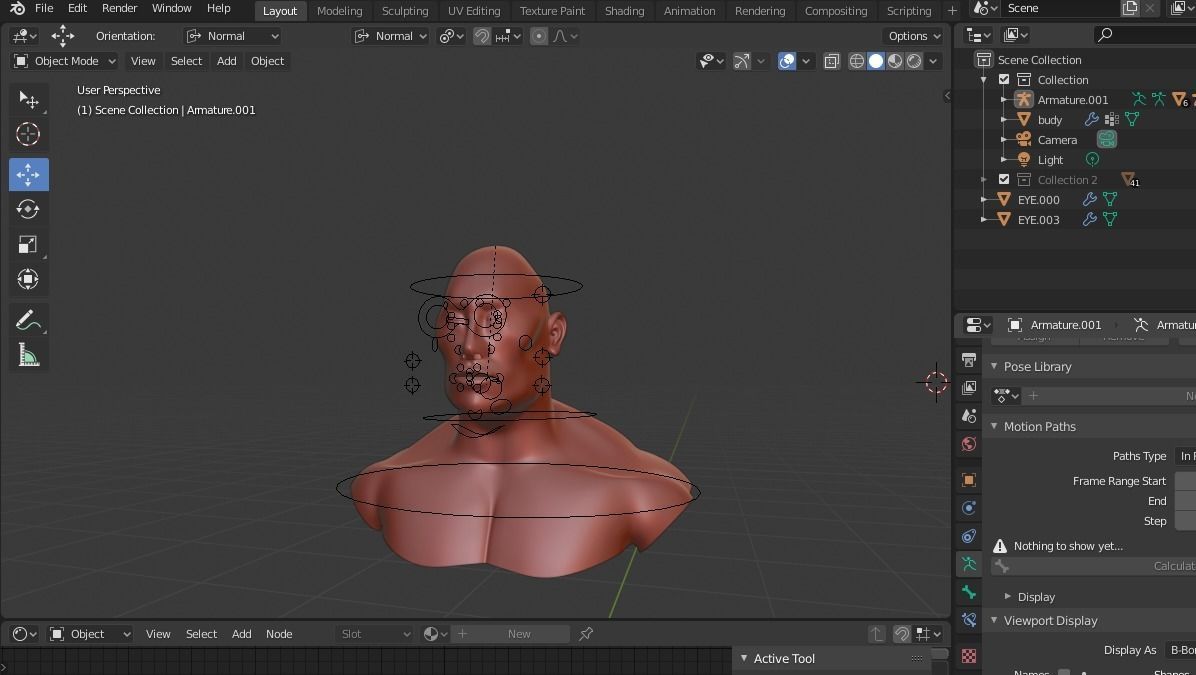Activate the Rotate tool
The height and width of the screenshot is (675, 1196).
click(28, 209)
